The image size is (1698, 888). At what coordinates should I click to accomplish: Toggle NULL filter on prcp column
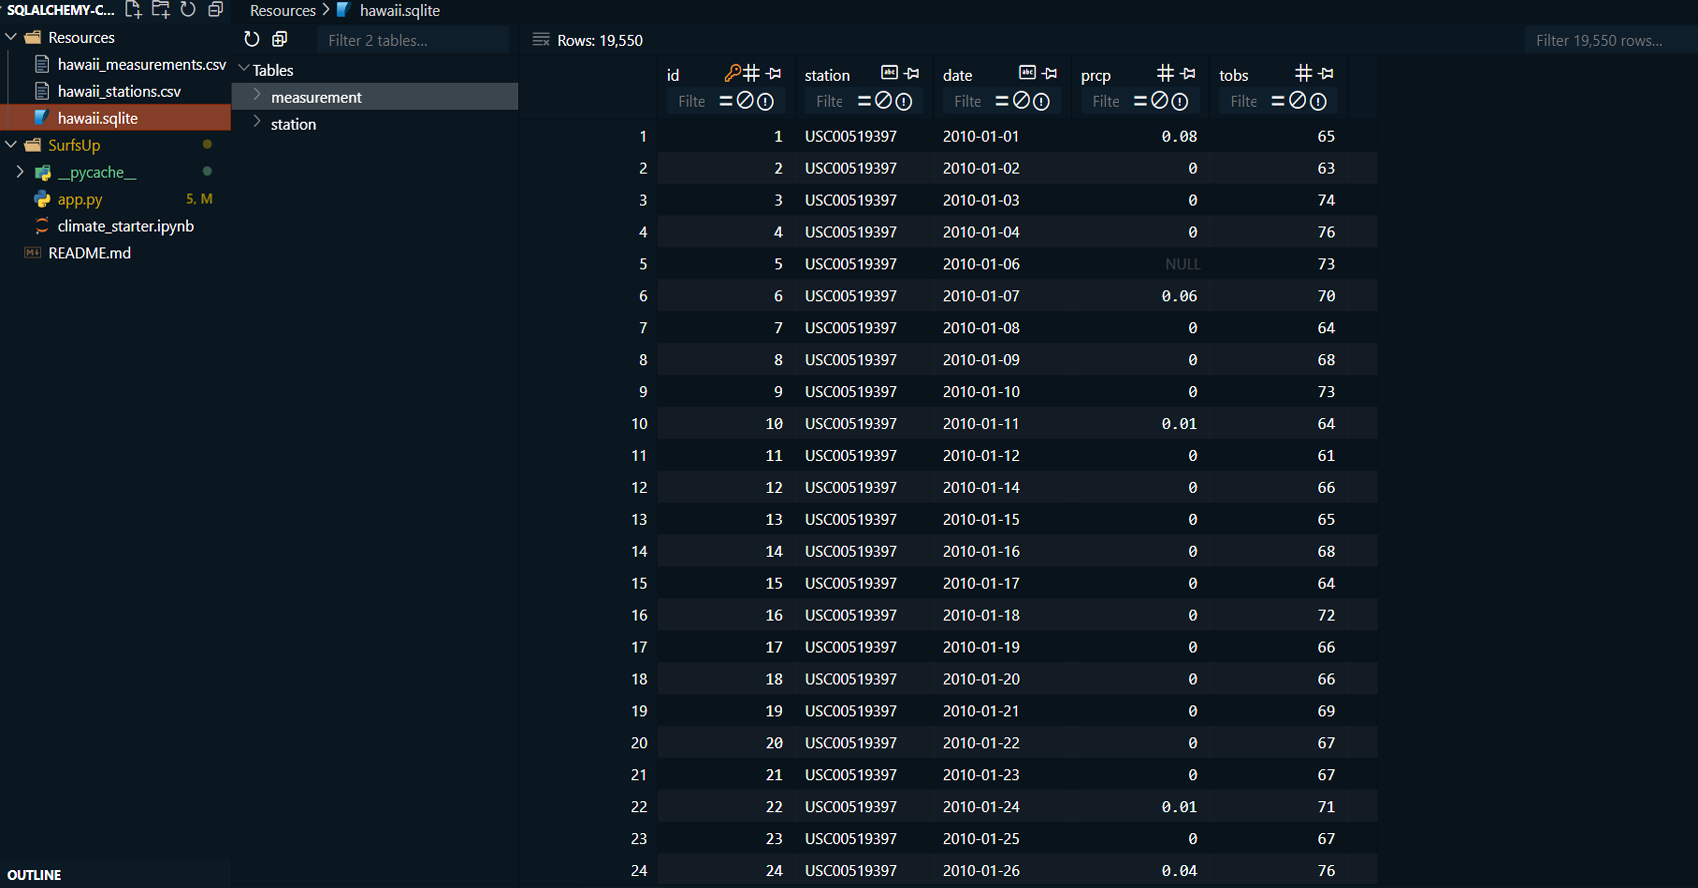(1159, 101)
